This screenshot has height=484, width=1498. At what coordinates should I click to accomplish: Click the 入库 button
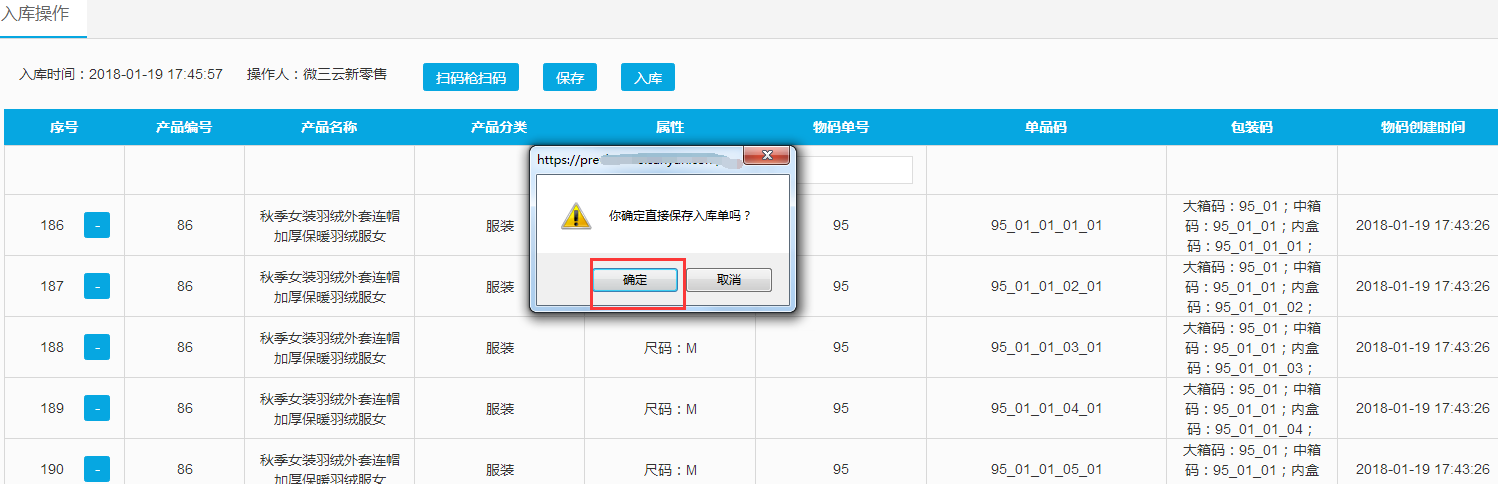[x=647, y=78]
